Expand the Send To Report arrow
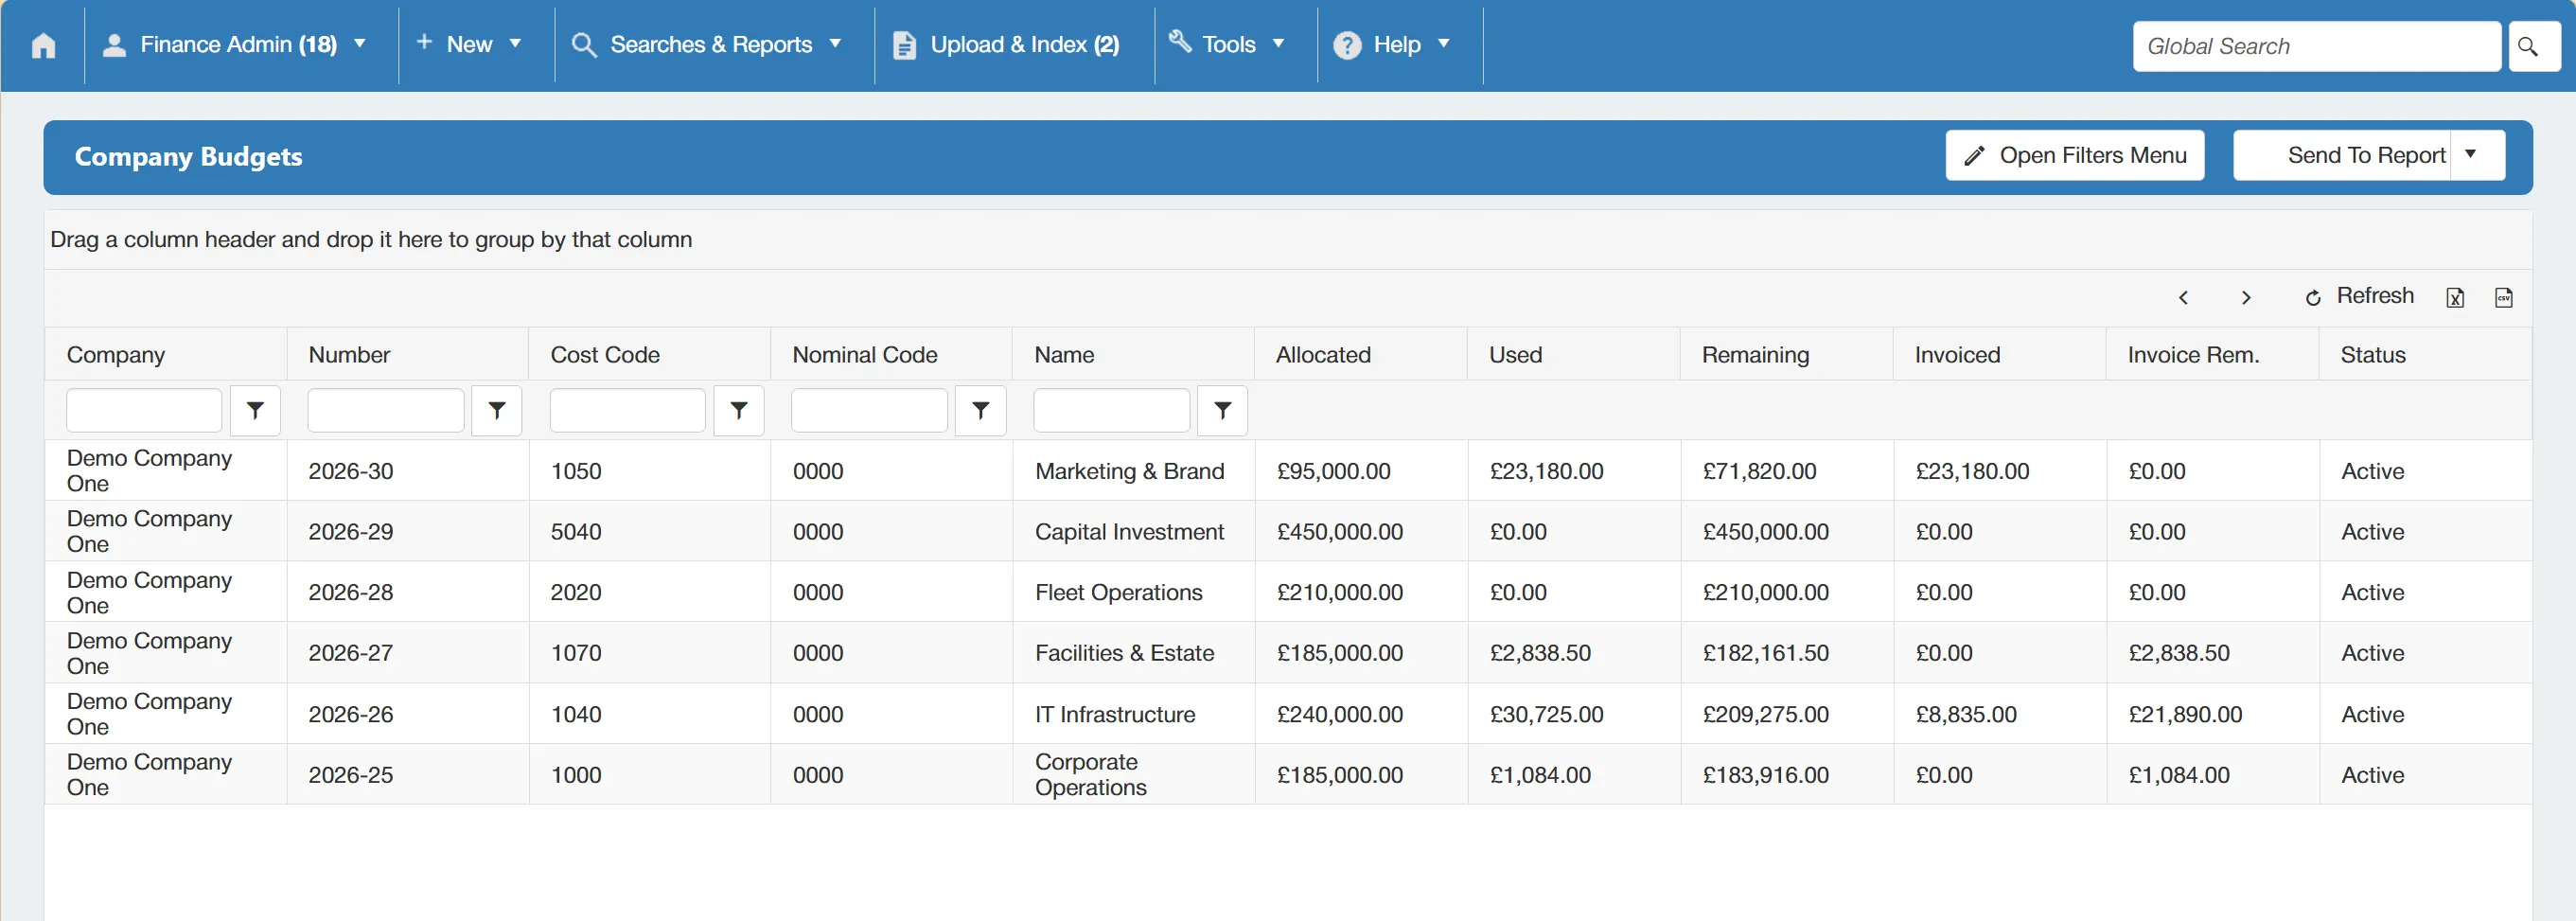 point(2471,155)
